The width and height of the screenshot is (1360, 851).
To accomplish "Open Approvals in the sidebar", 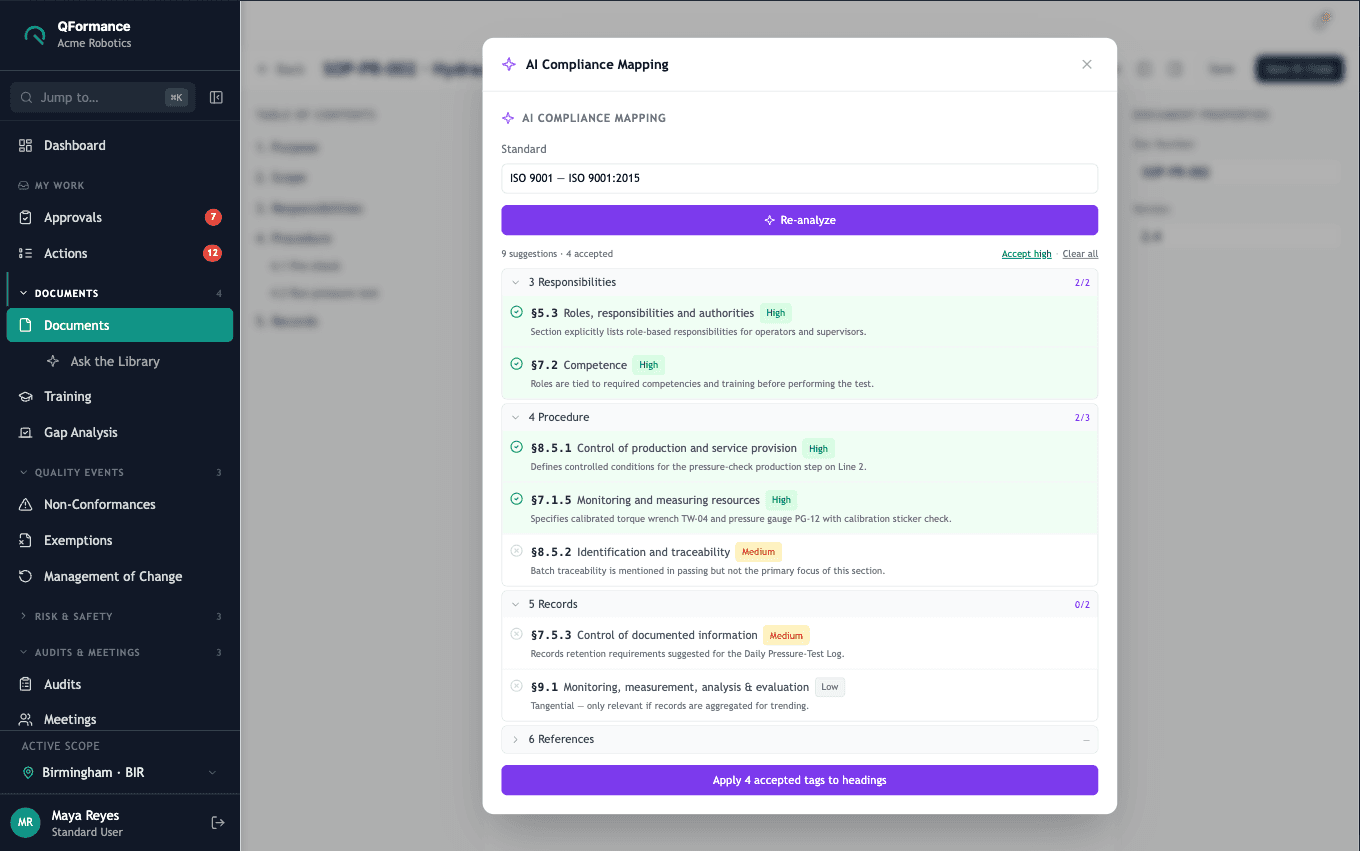I will [x=120, y=217].
